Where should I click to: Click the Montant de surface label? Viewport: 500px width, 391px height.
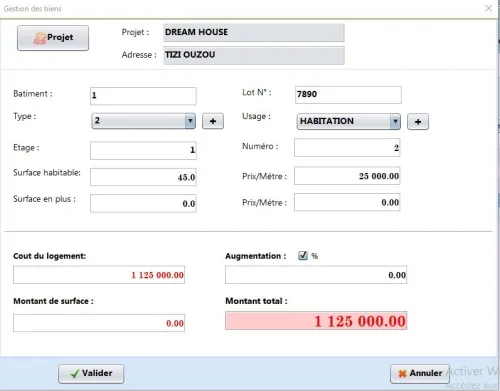53,301
